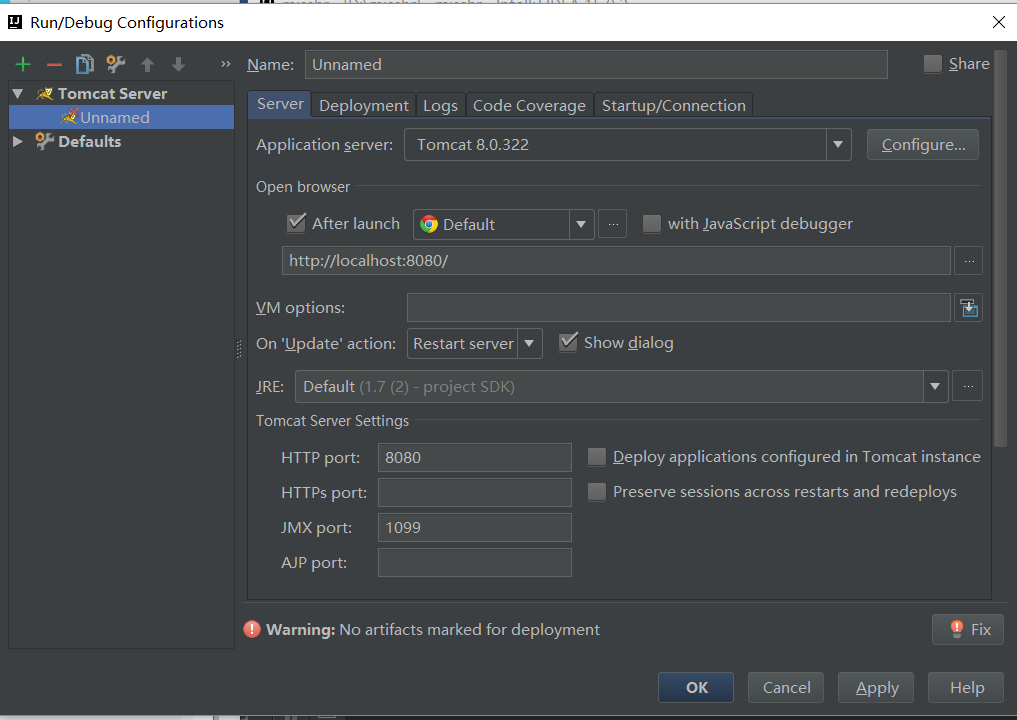
Task: Uncheck the After launch checkbox
Action: [296, 223]
